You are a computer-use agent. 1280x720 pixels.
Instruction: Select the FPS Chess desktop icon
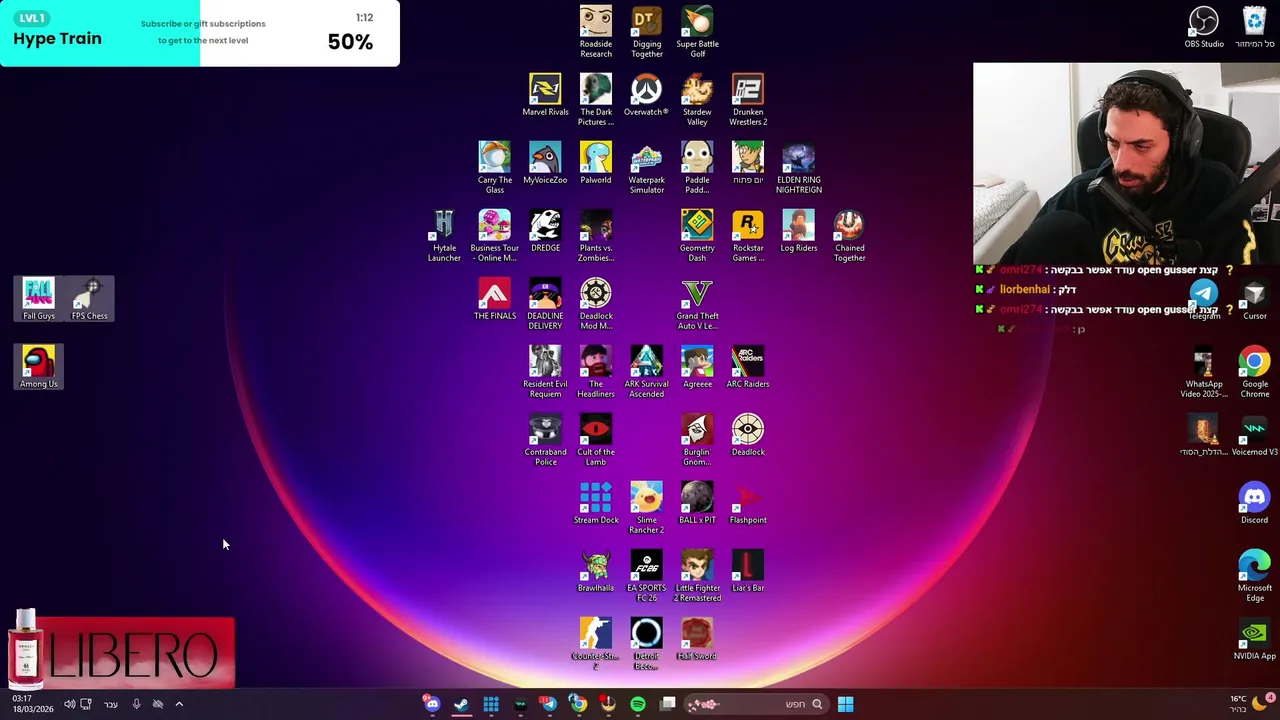point(90,299)
